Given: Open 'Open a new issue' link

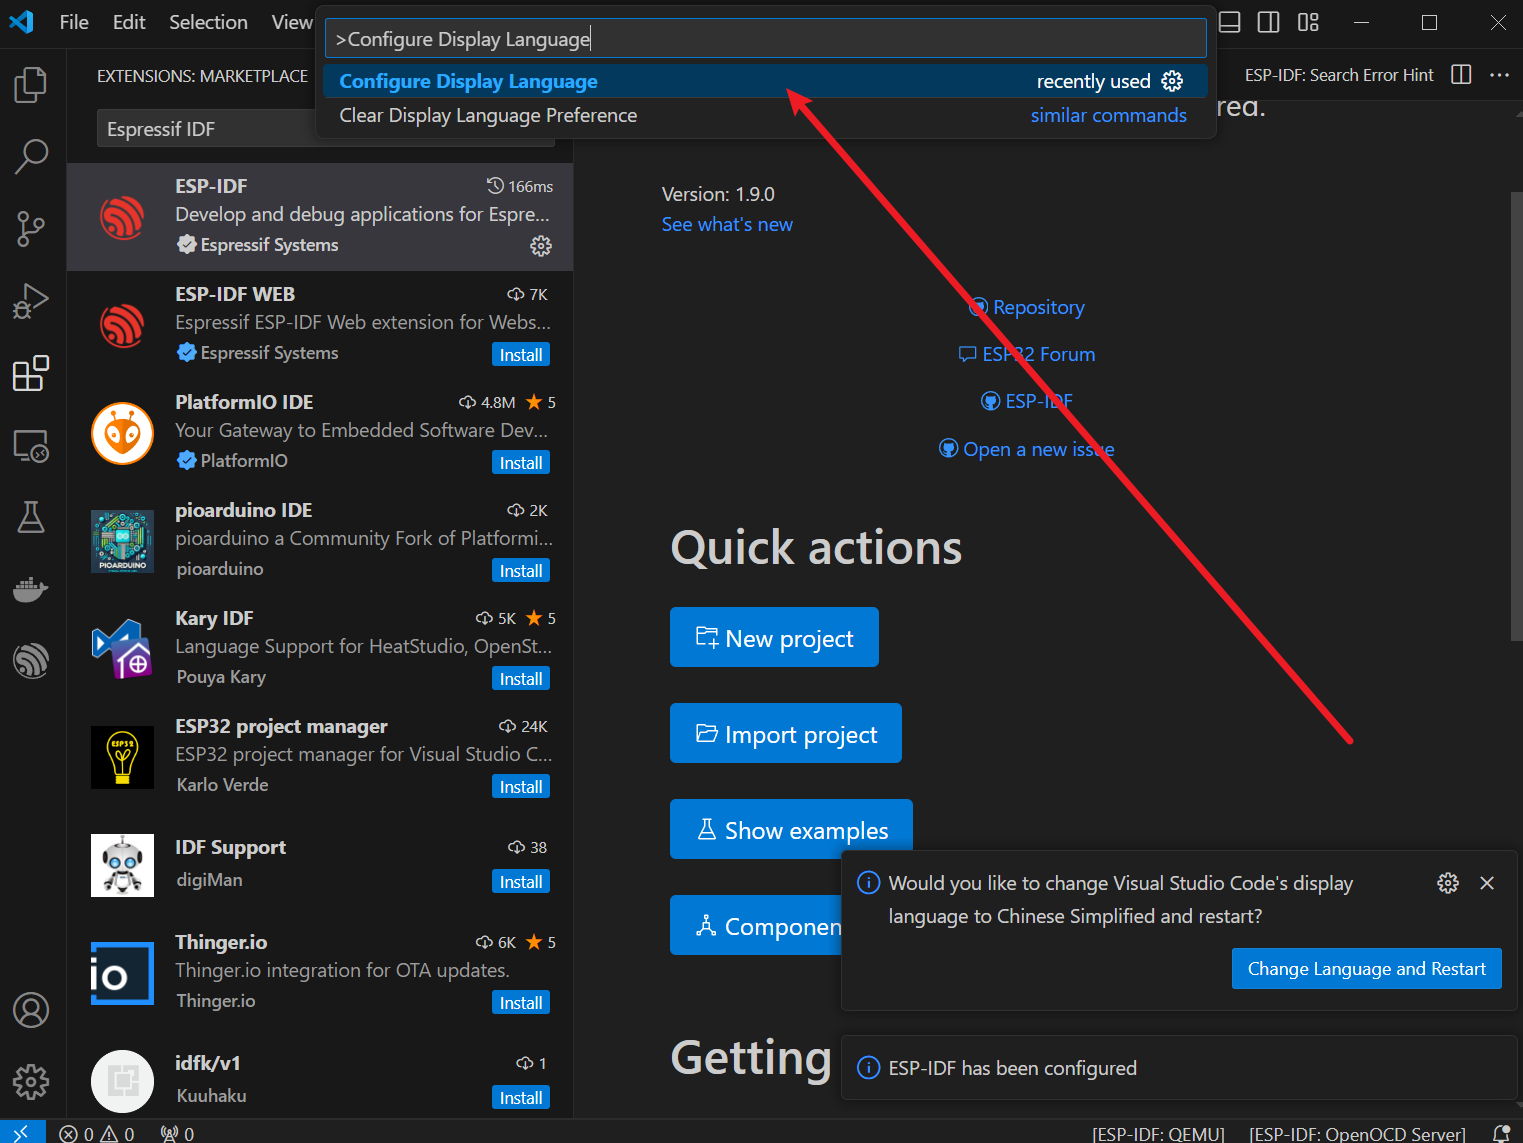Looking at the screenshot, I should tap(1027, 449).
